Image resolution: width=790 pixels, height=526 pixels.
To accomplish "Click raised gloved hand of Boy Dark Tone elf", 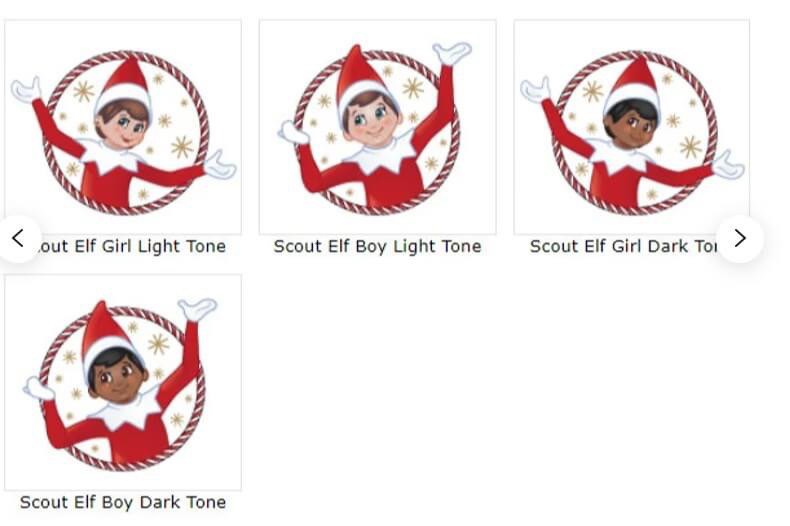I will pyautogui.click(x=197, y=309).
